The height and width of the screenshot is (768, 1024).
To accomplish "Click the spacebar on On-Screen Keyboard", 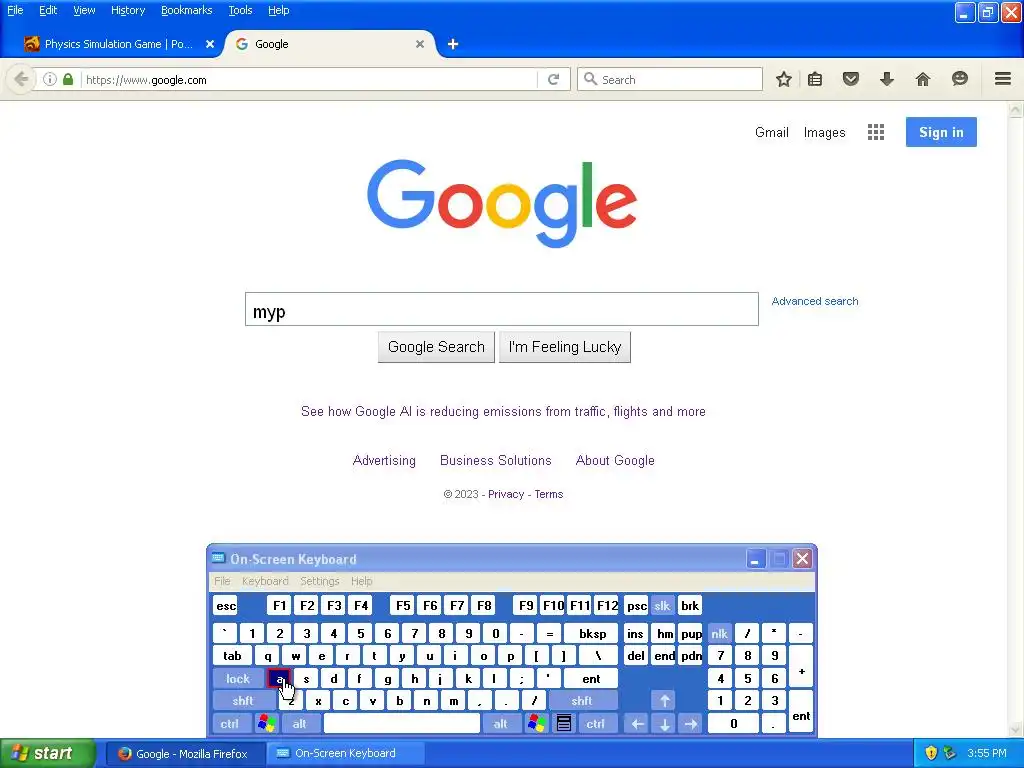I will (x=402, y=723).
